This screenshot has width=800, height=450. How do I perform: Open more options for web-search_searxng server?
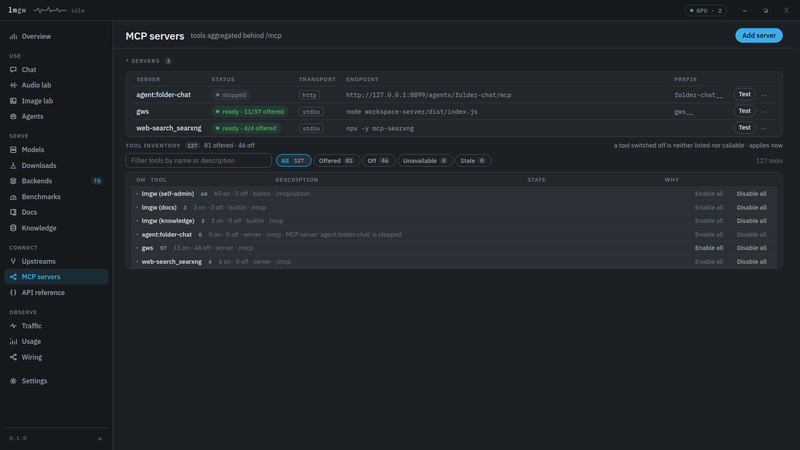[x=764, y=128]
